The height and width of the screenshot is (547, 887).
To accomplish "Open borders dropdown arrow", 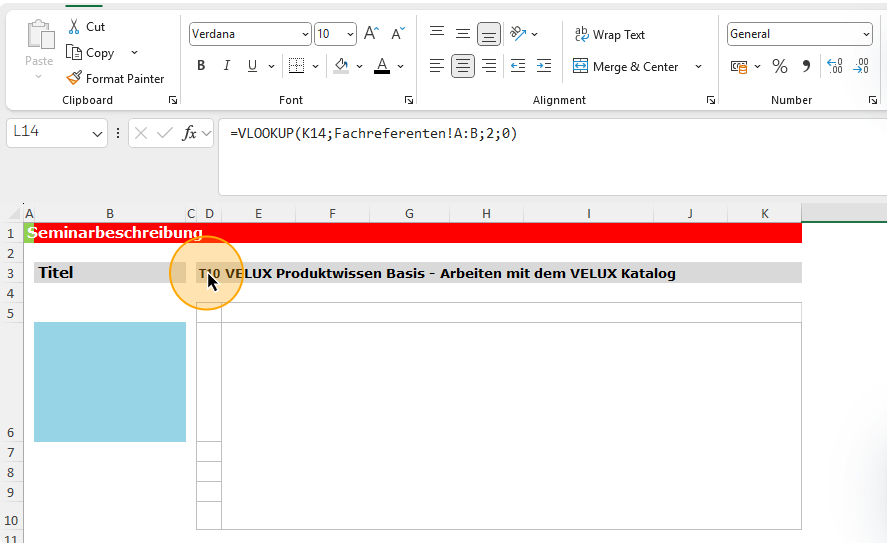I will click(x=316, y=67).
